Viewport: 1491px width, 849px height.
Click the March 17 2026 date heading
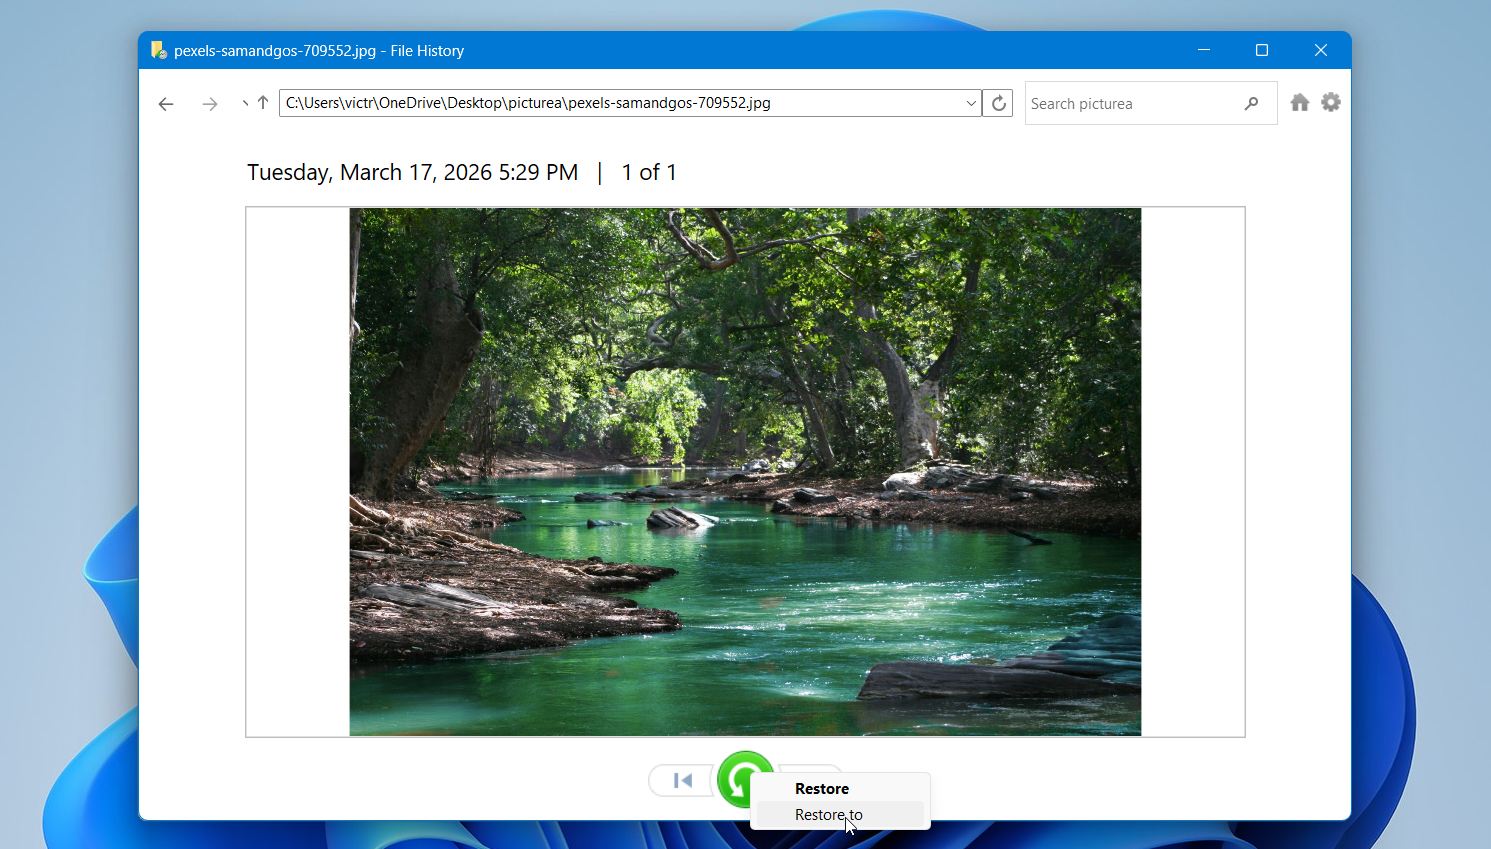[x=412, y=172]
